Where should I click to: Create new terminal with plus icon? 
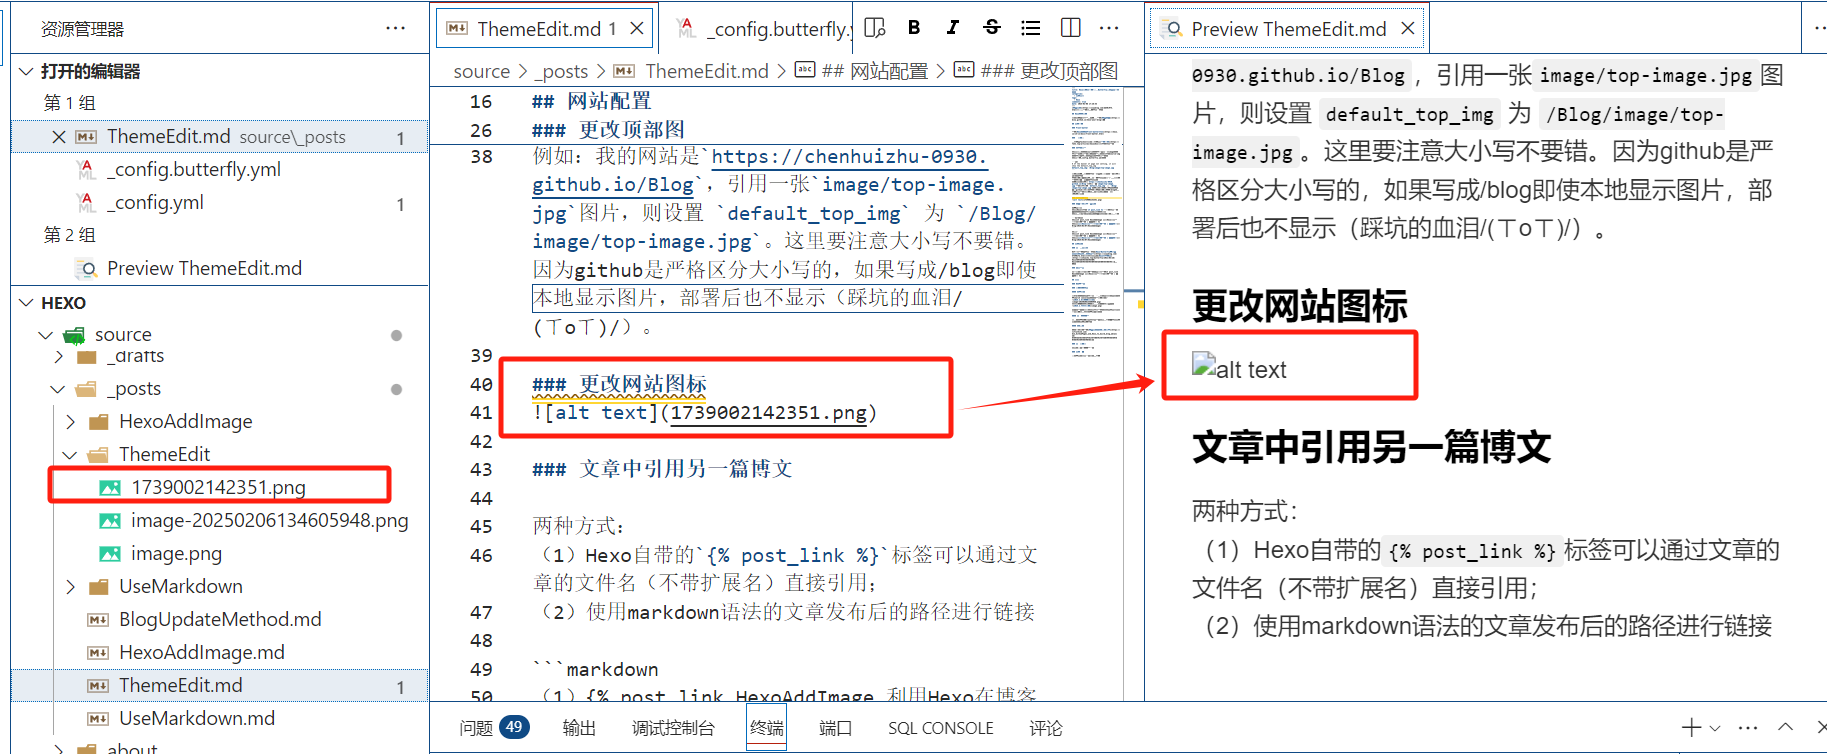click(x=1691, y=728)
